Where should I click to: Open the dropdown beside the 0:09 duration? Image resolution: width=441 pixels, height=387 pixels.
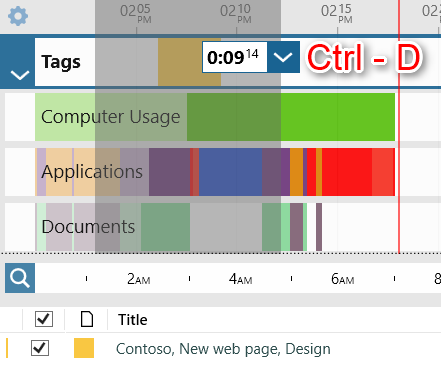tap(283, 57)
